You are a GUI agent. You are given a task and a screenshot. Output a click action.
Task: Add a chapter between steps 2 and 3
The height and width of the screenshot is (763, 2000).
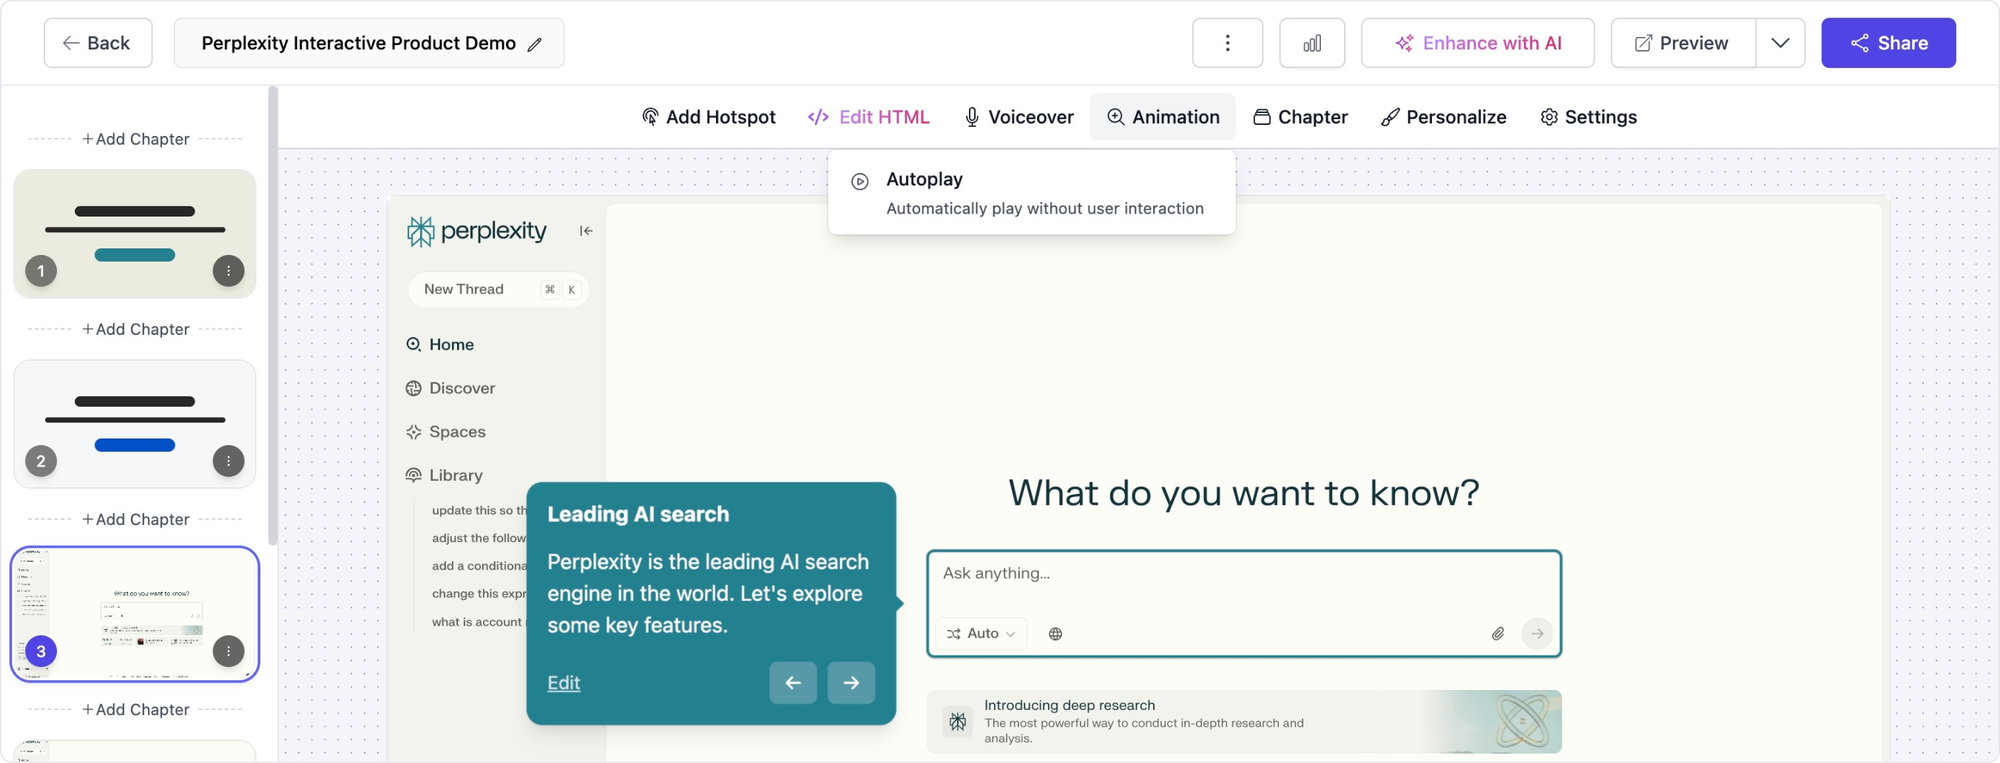135,519
